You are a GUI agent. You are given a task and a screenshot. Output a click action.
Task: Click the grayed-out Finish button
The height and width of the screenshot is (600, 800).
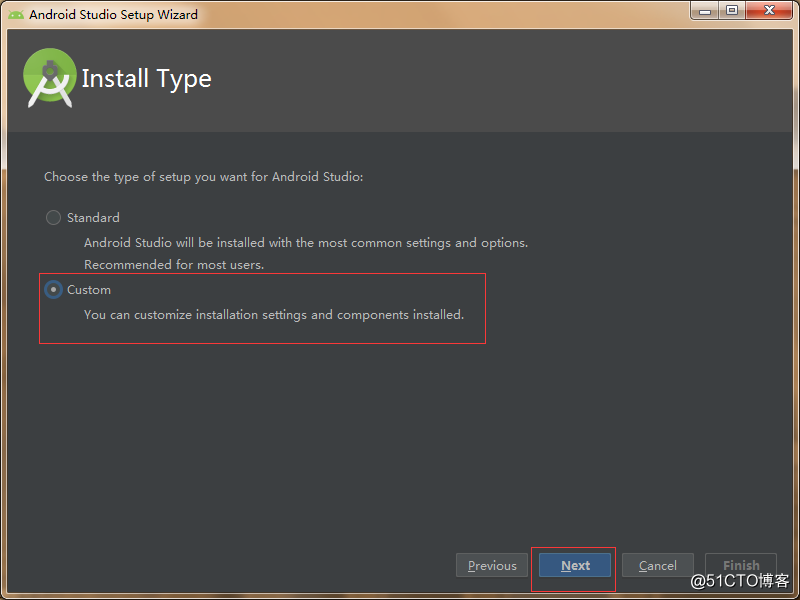(741, 565)
